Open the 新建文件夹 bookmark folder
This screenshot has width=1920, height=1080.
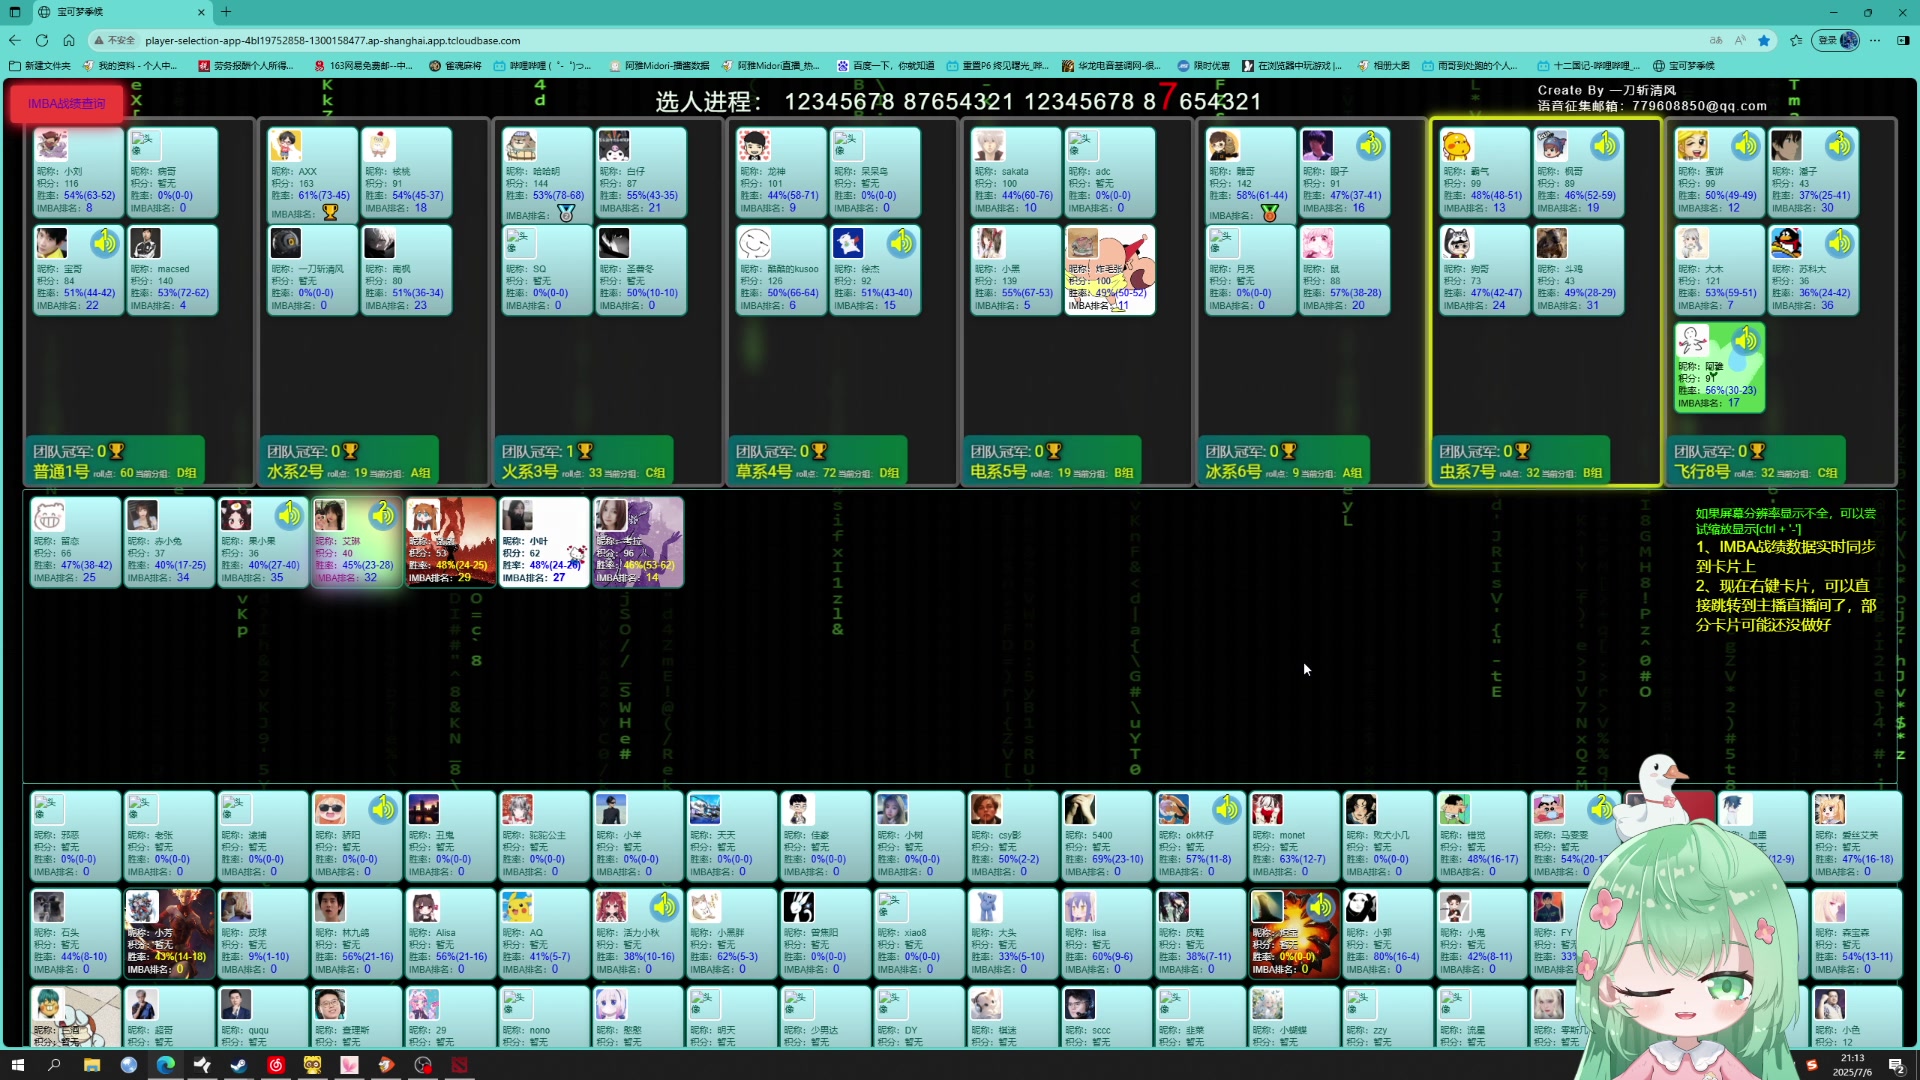(x=40, y=66)
